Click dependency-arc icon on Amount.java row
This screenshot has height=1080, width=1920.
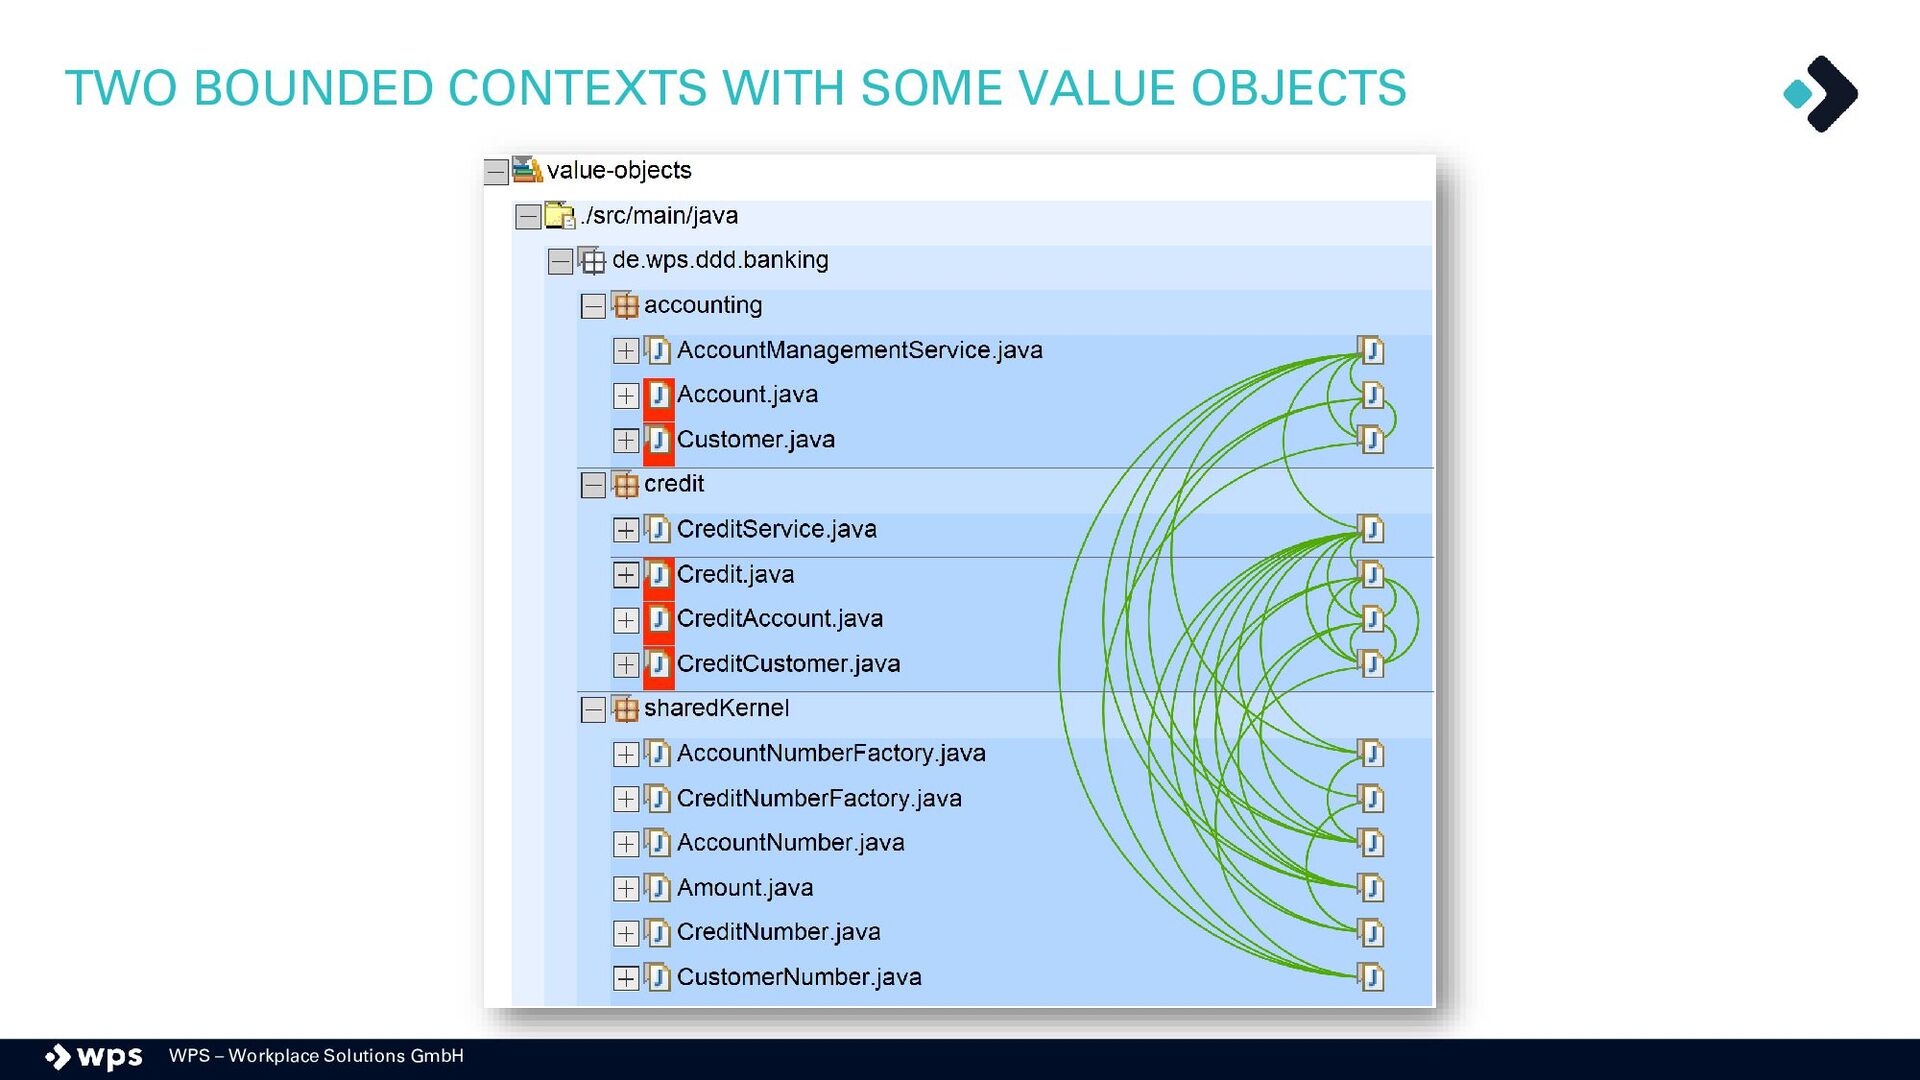[1371, 888]
